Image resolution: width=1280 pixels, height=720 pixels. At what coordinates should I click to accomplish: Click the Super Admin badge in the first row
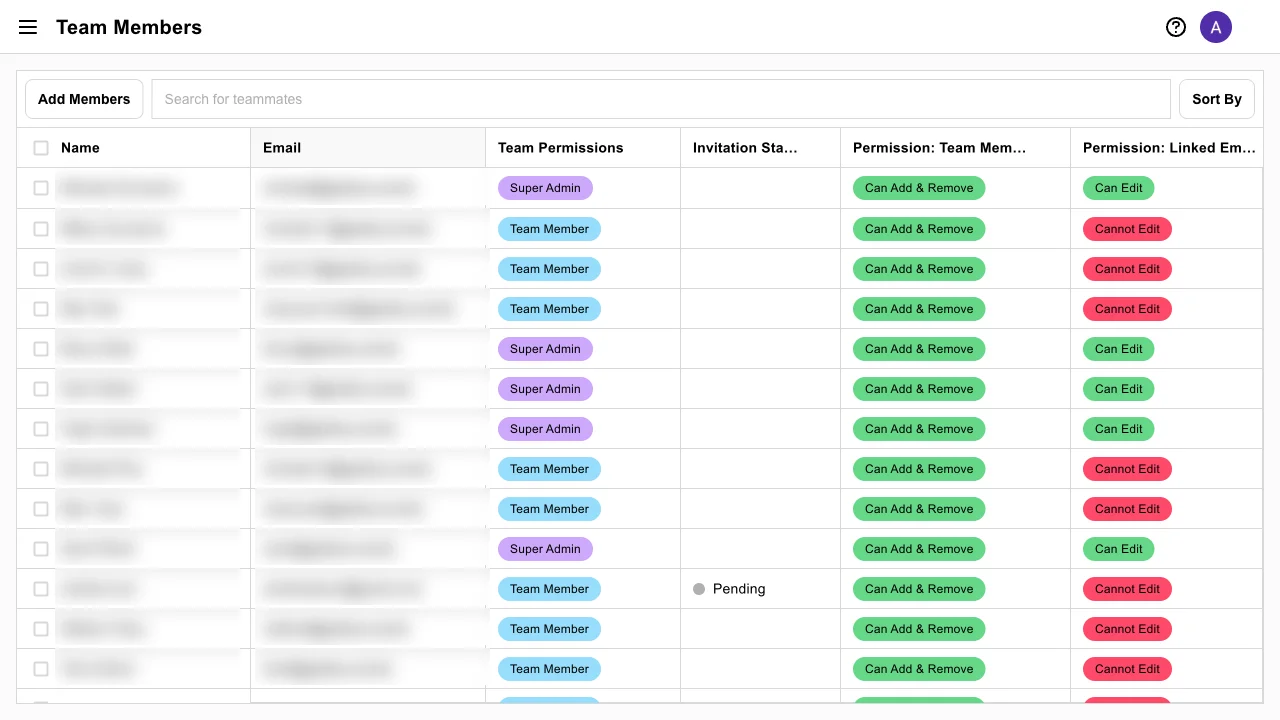(x=545, y=188)
